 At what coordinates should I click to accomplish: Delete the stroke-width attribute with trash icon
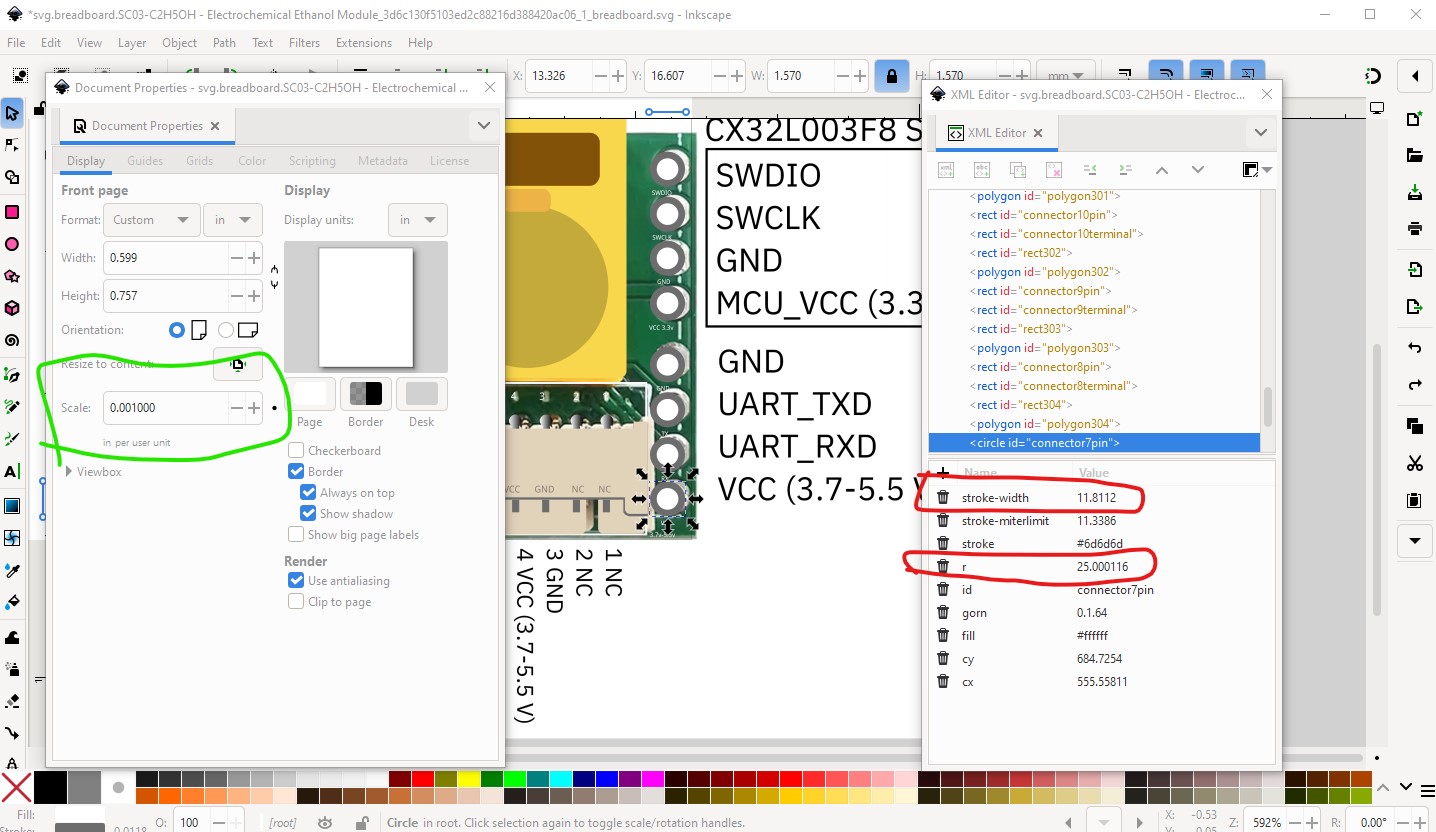pyautogui.click(x=942, y=498)
